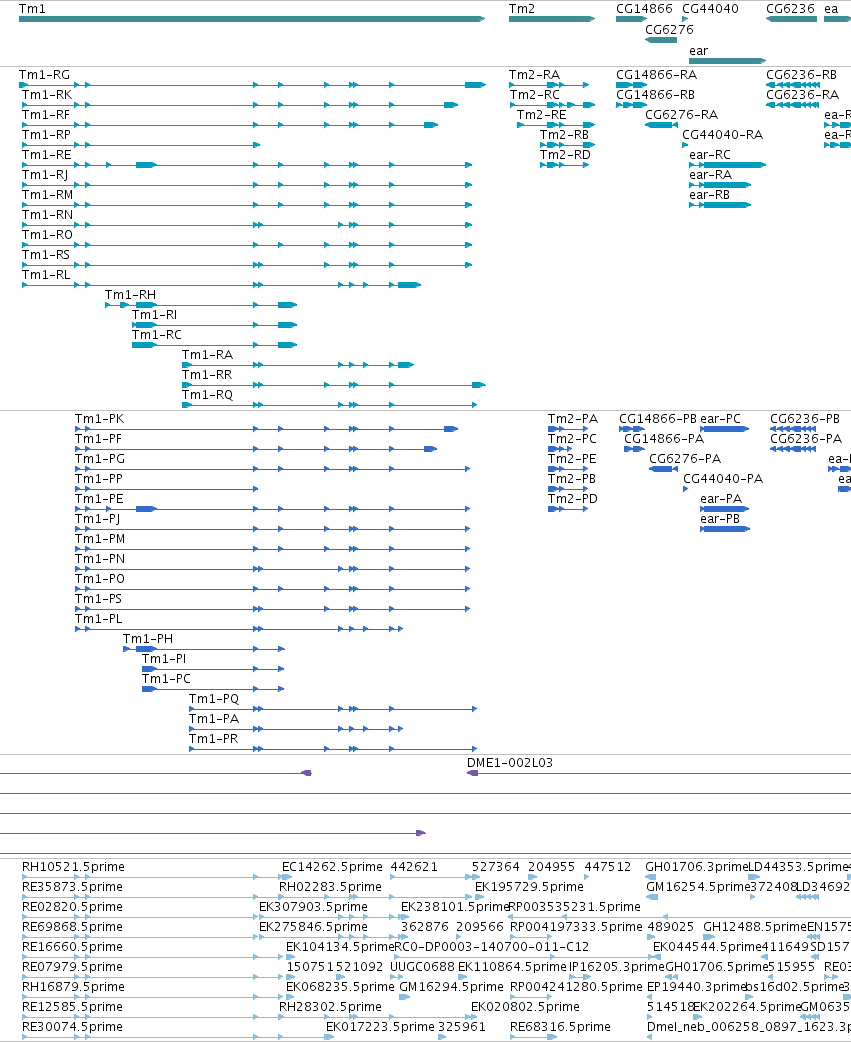Select protein Tm1-PC
Image resolution: width=851 pixels, height=1042 pixels.
213,688
